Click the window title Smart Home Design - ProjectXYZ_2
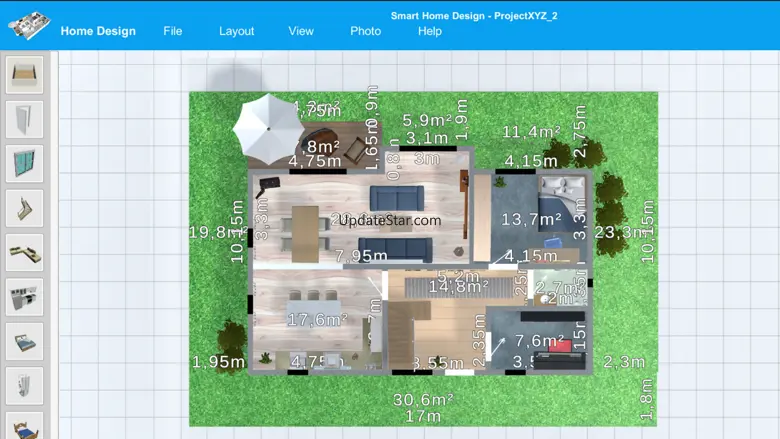The height and width of the screenshot is (439, 780). click(x=474, y=16)
